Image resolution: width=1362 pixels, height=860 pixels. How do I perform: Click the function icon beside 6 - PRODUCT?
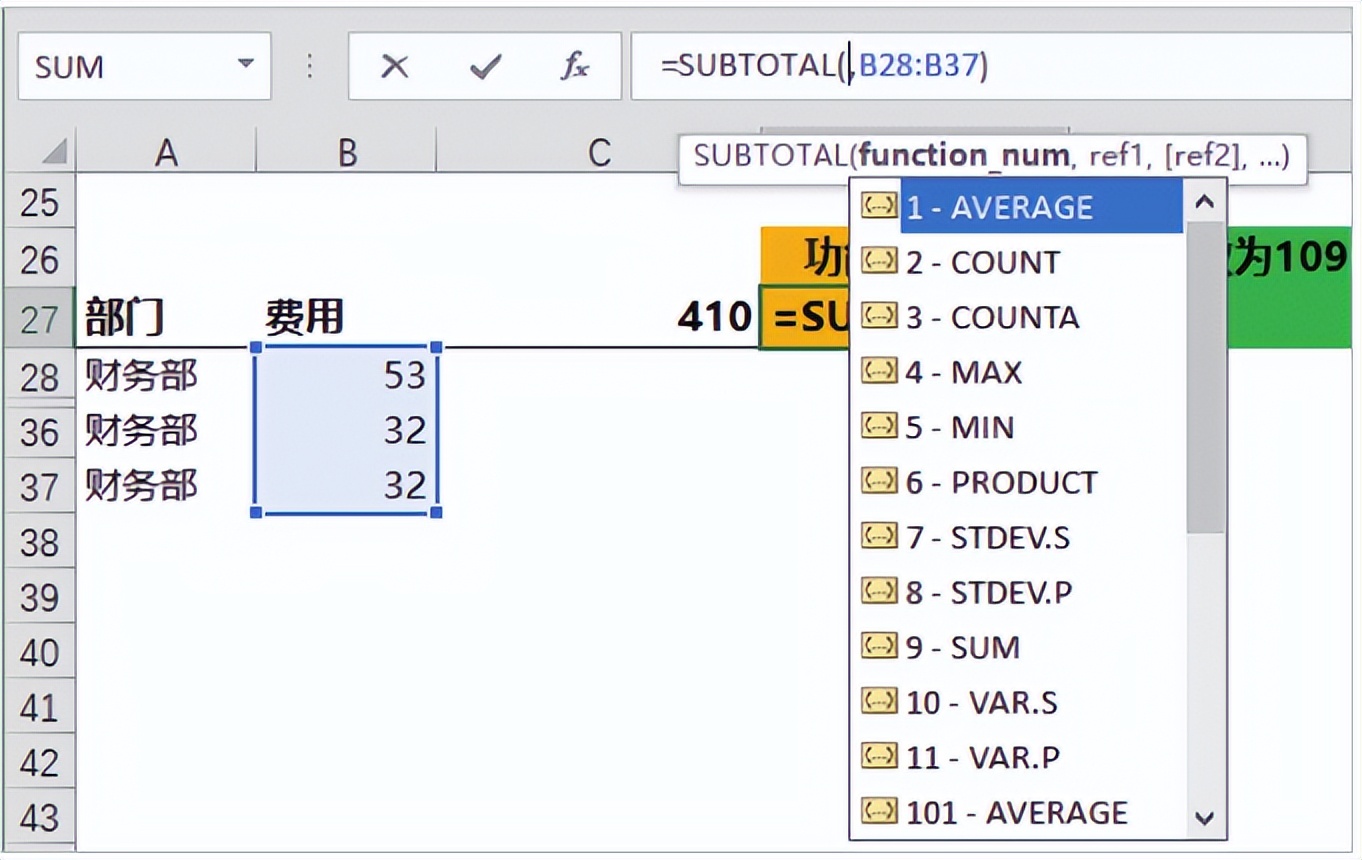[x=878, y=482]
